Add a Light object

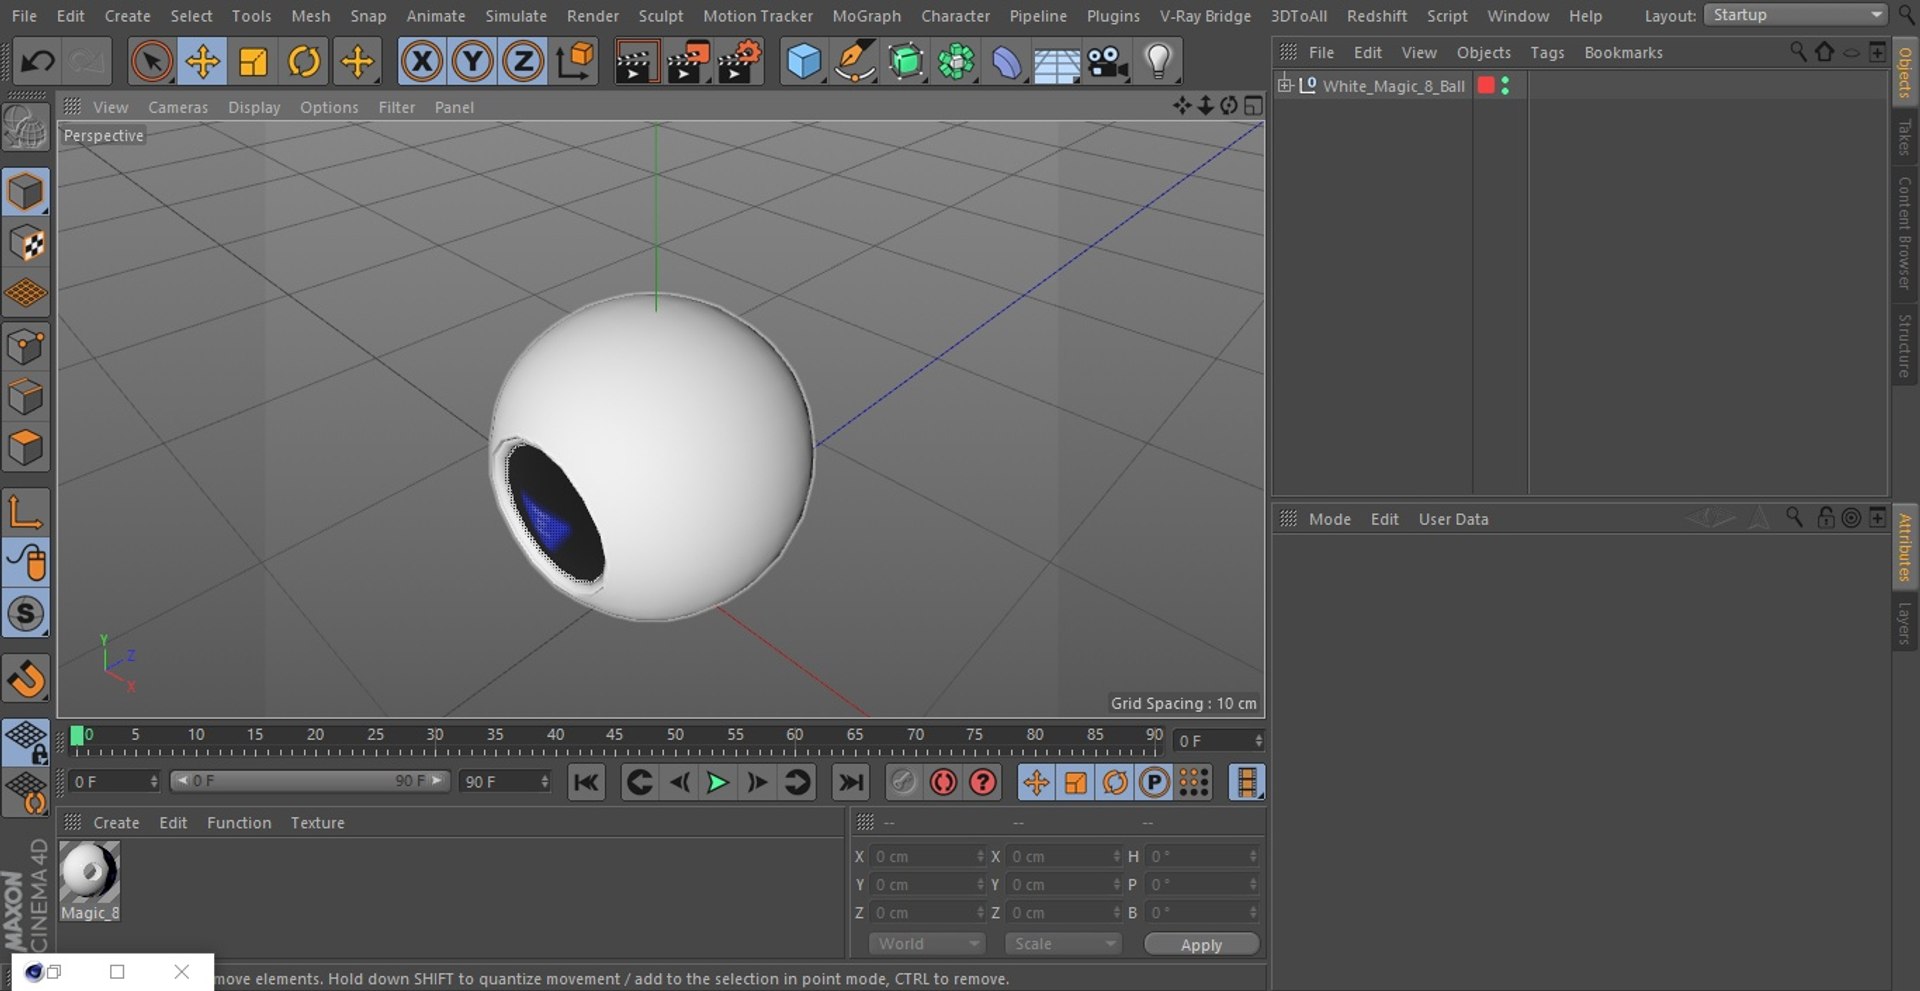click(1158, 62)
